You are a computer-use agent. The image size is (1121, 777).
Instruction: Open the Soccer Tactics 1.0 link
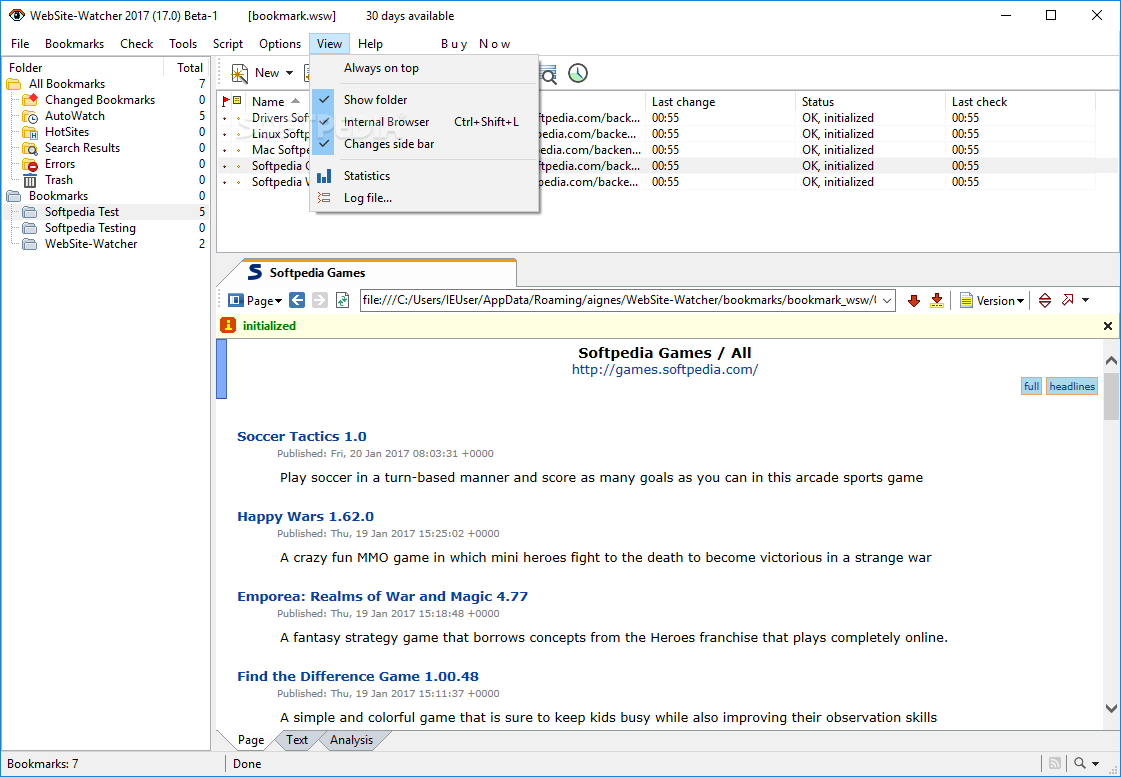click(302, 436)
